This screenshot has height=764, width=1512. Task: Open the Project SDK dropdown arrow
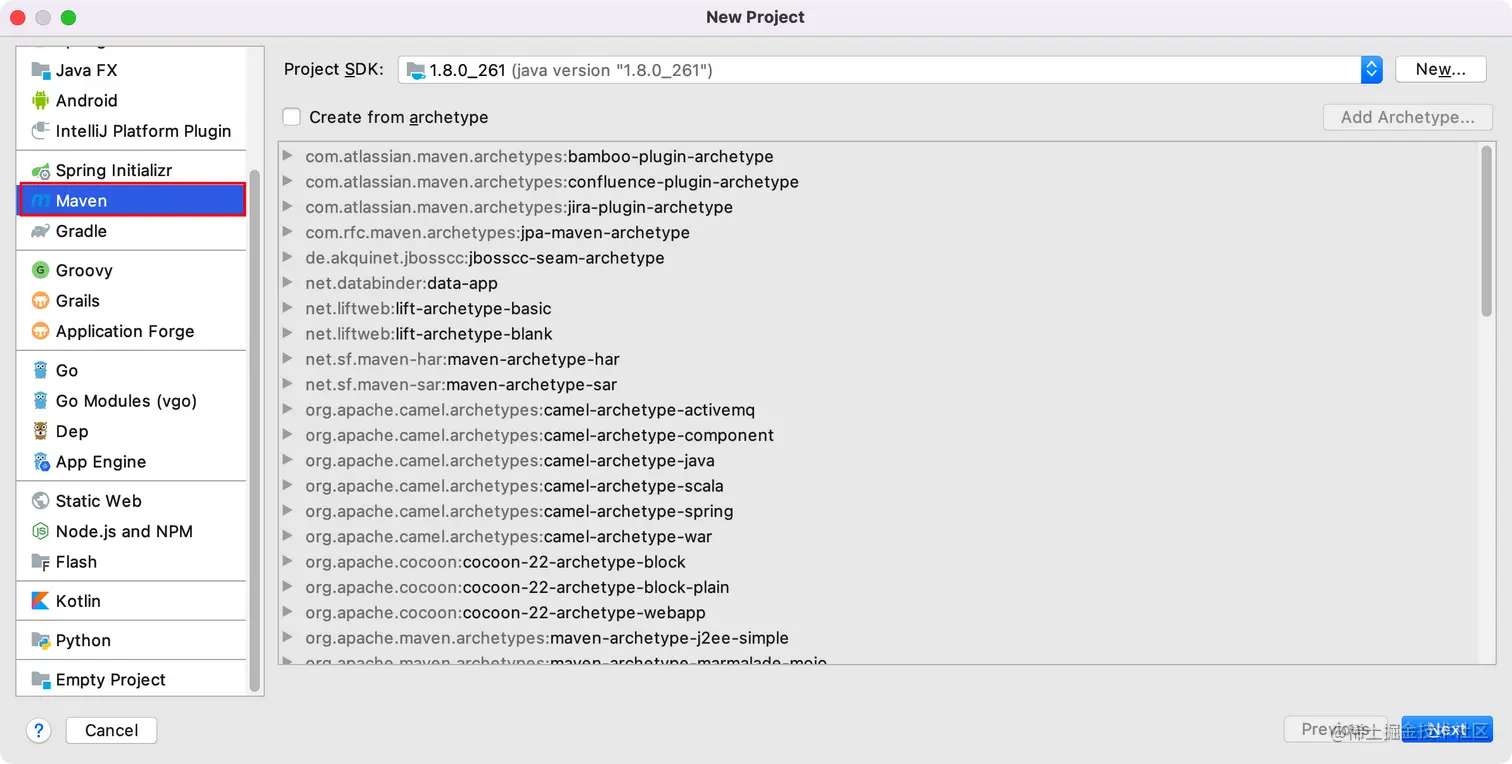pyautogui.click(x=1371, y=69)
